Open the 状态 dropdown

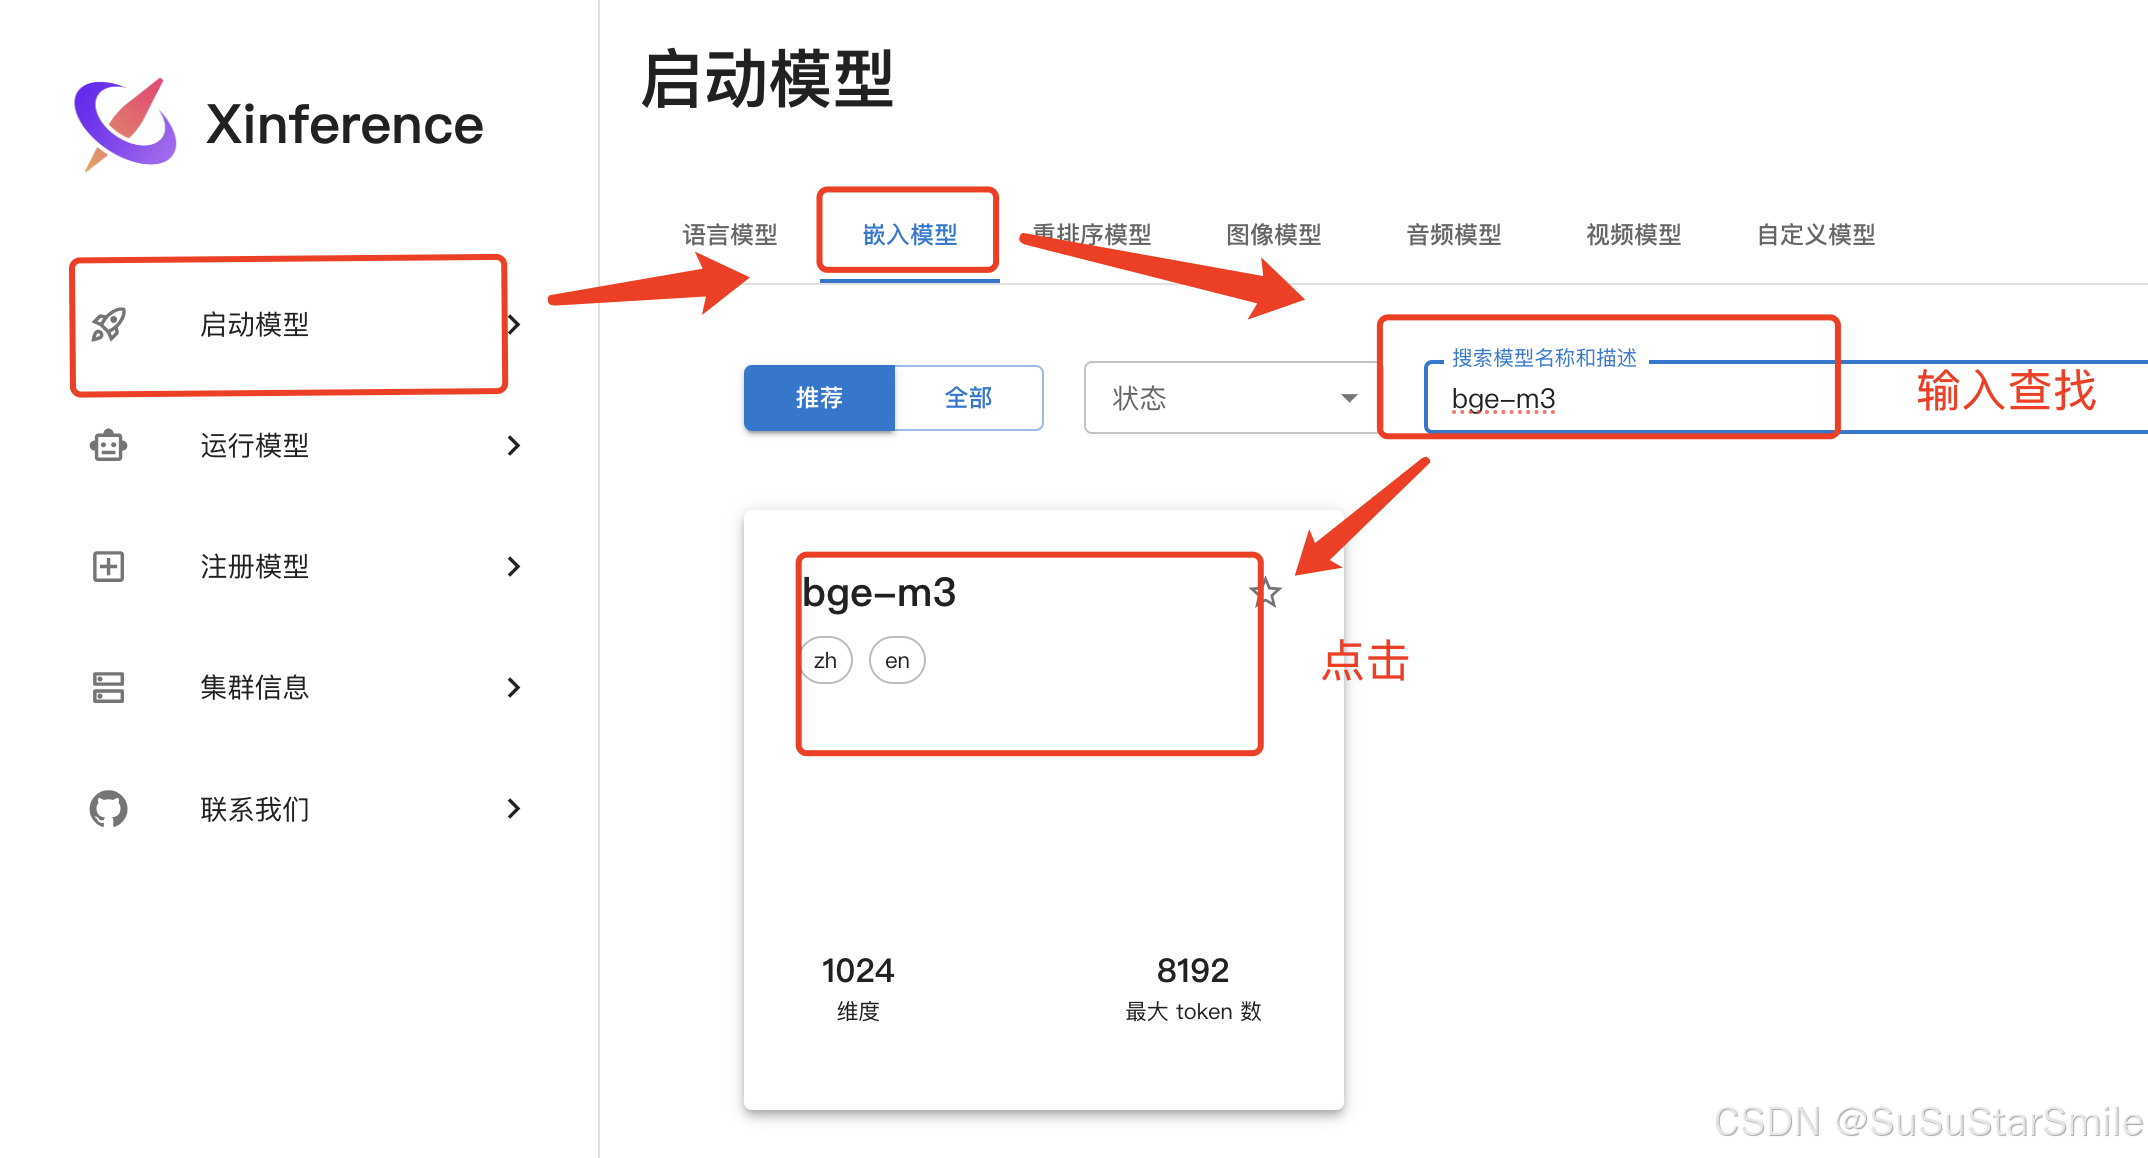pos(1232,398)
